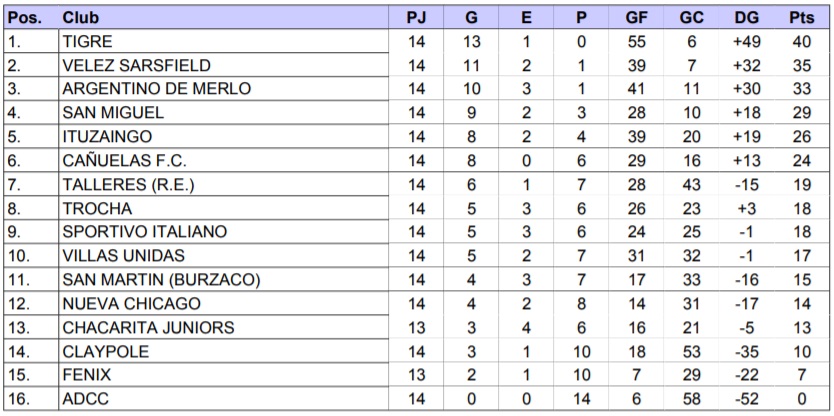The height and width of the screenshot is (416, 834).
Task: Click the Pos. column header
Action: click(24, 19)
